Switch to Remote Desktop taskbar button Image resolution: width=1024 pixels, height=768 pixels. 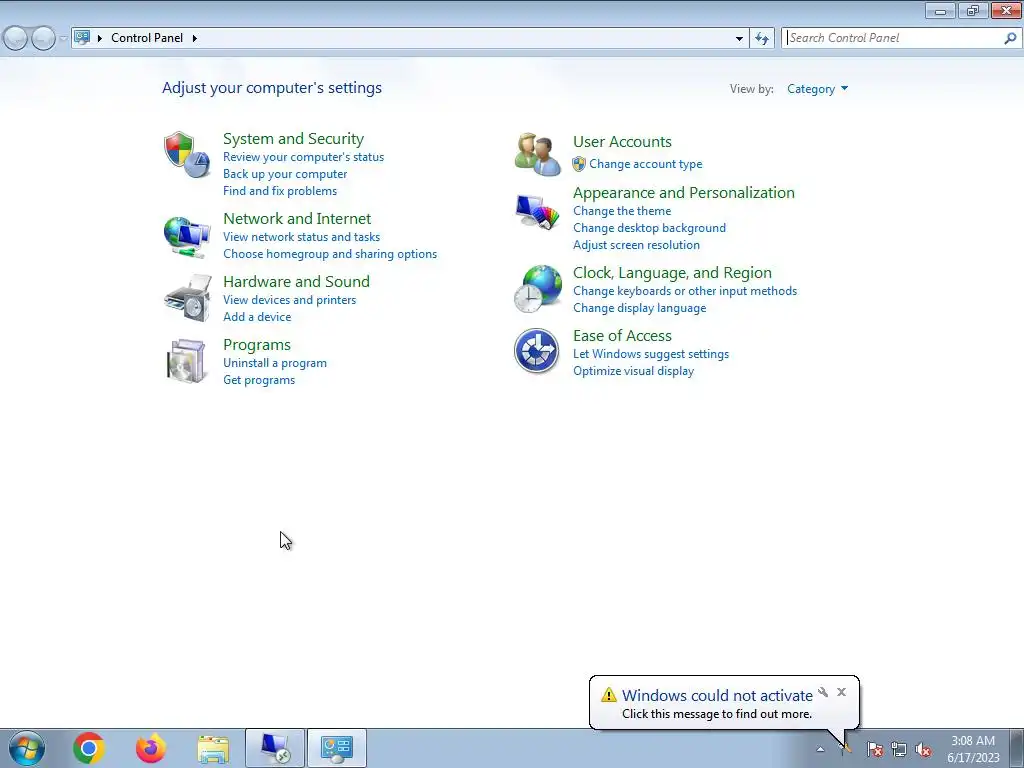point(275,748)
